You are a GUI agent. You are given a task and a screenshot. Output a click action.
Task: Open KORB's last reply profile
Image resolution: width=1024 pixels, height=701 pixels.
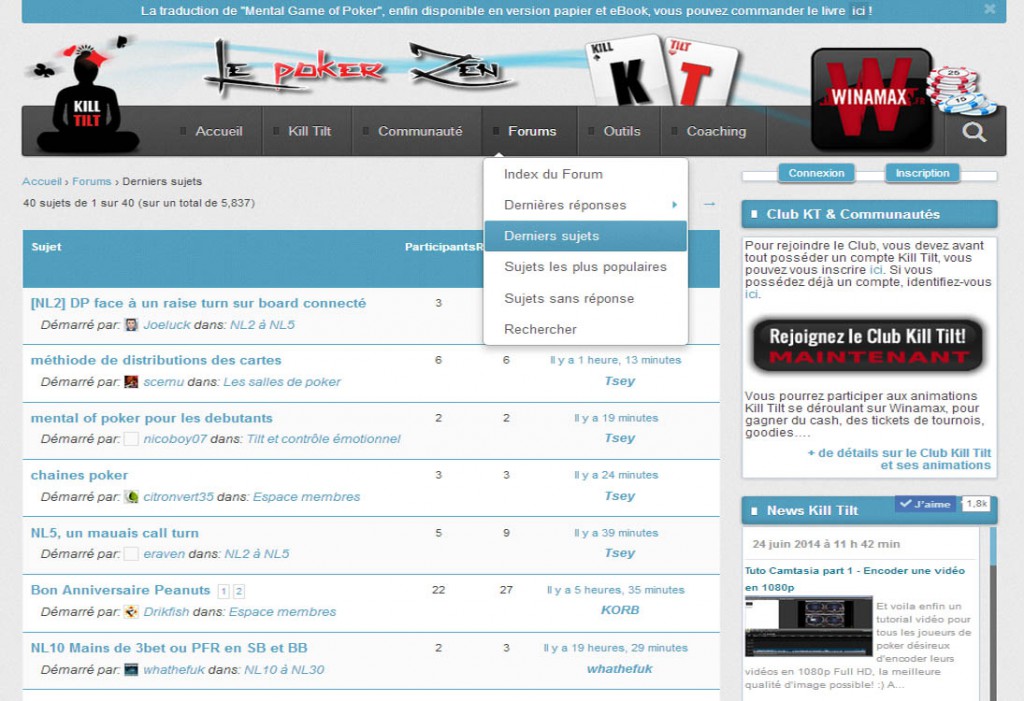click(x=620, y=610)
